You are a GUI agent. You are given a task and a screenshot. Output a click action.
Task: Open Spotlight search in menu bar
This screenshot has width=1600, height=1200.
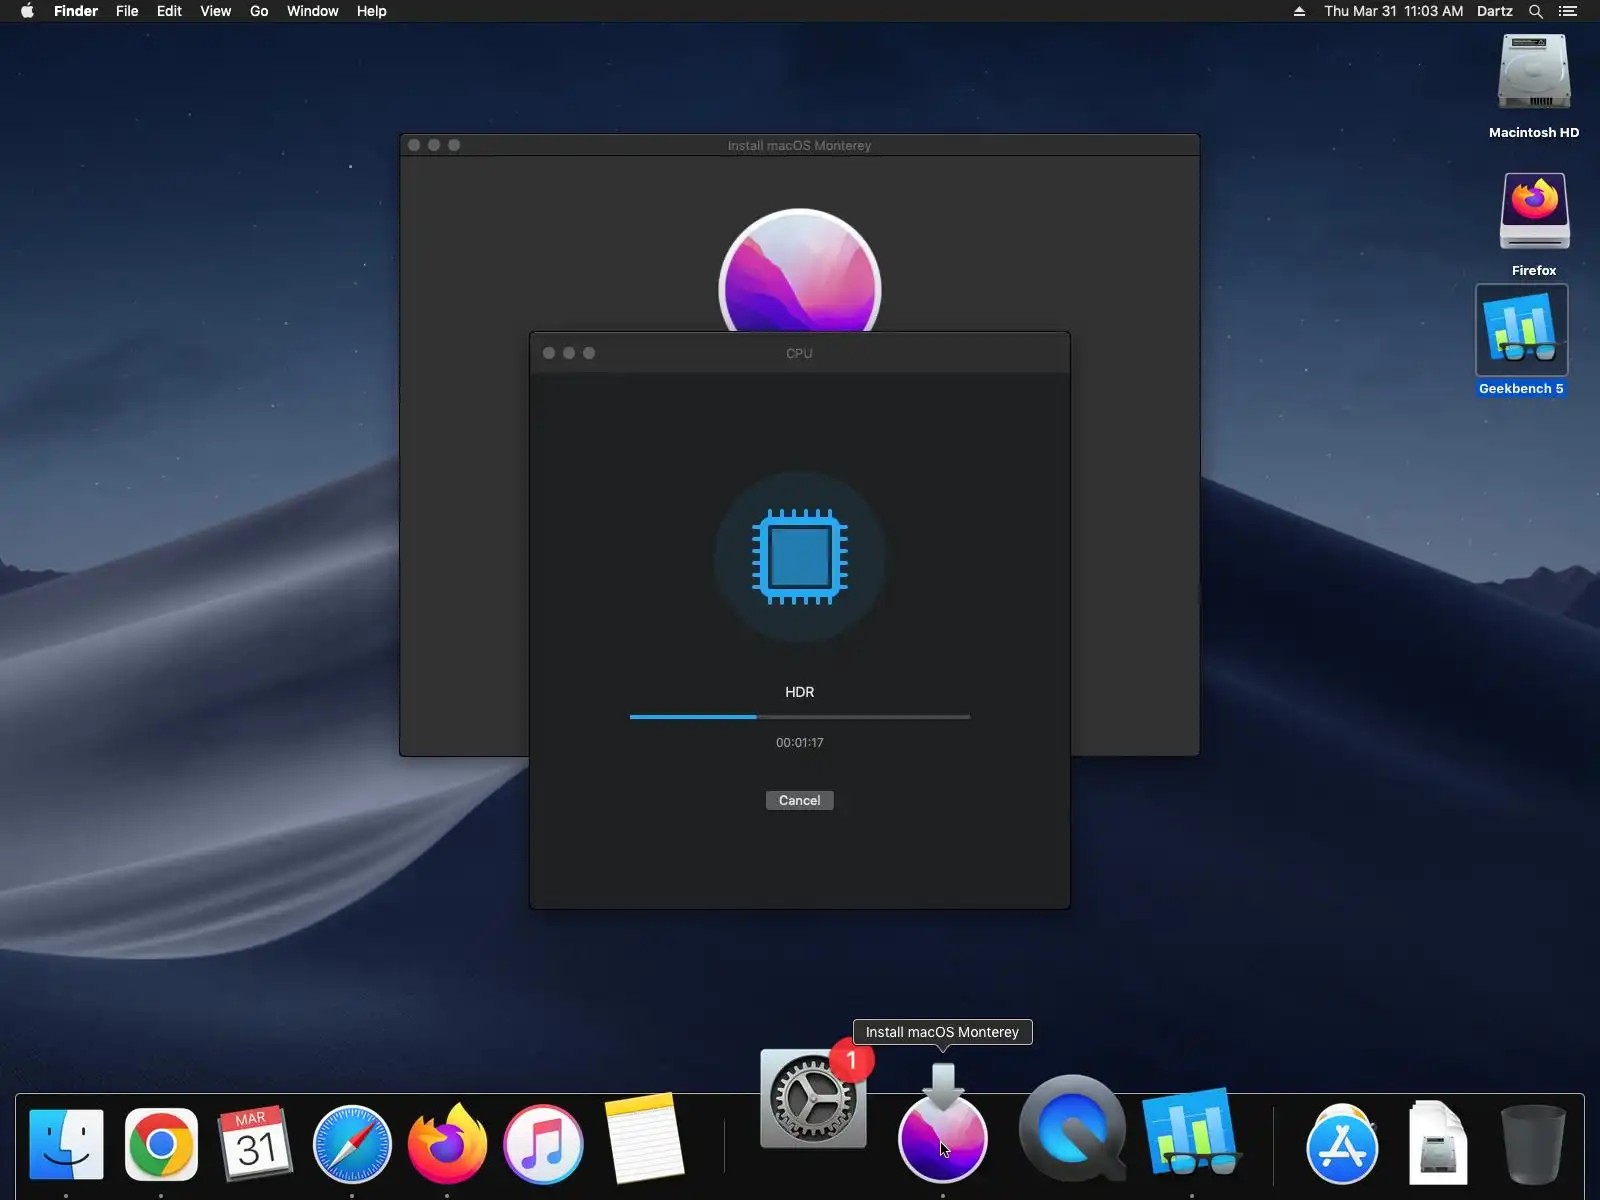coord(1536,11)
